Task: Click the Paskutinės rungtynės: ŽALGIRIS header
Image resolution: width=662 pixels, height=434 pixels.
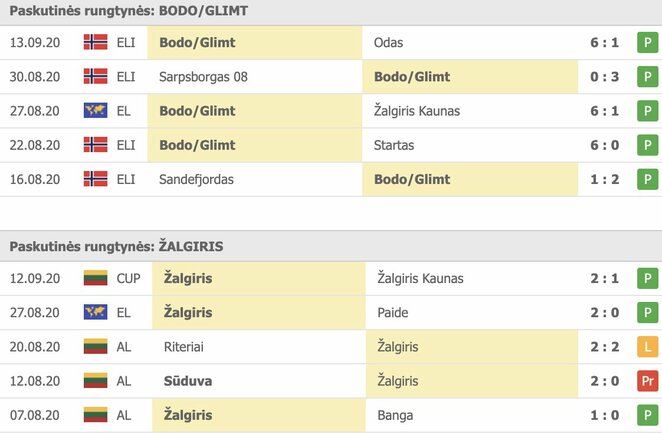Action: [x=116, y=246]
